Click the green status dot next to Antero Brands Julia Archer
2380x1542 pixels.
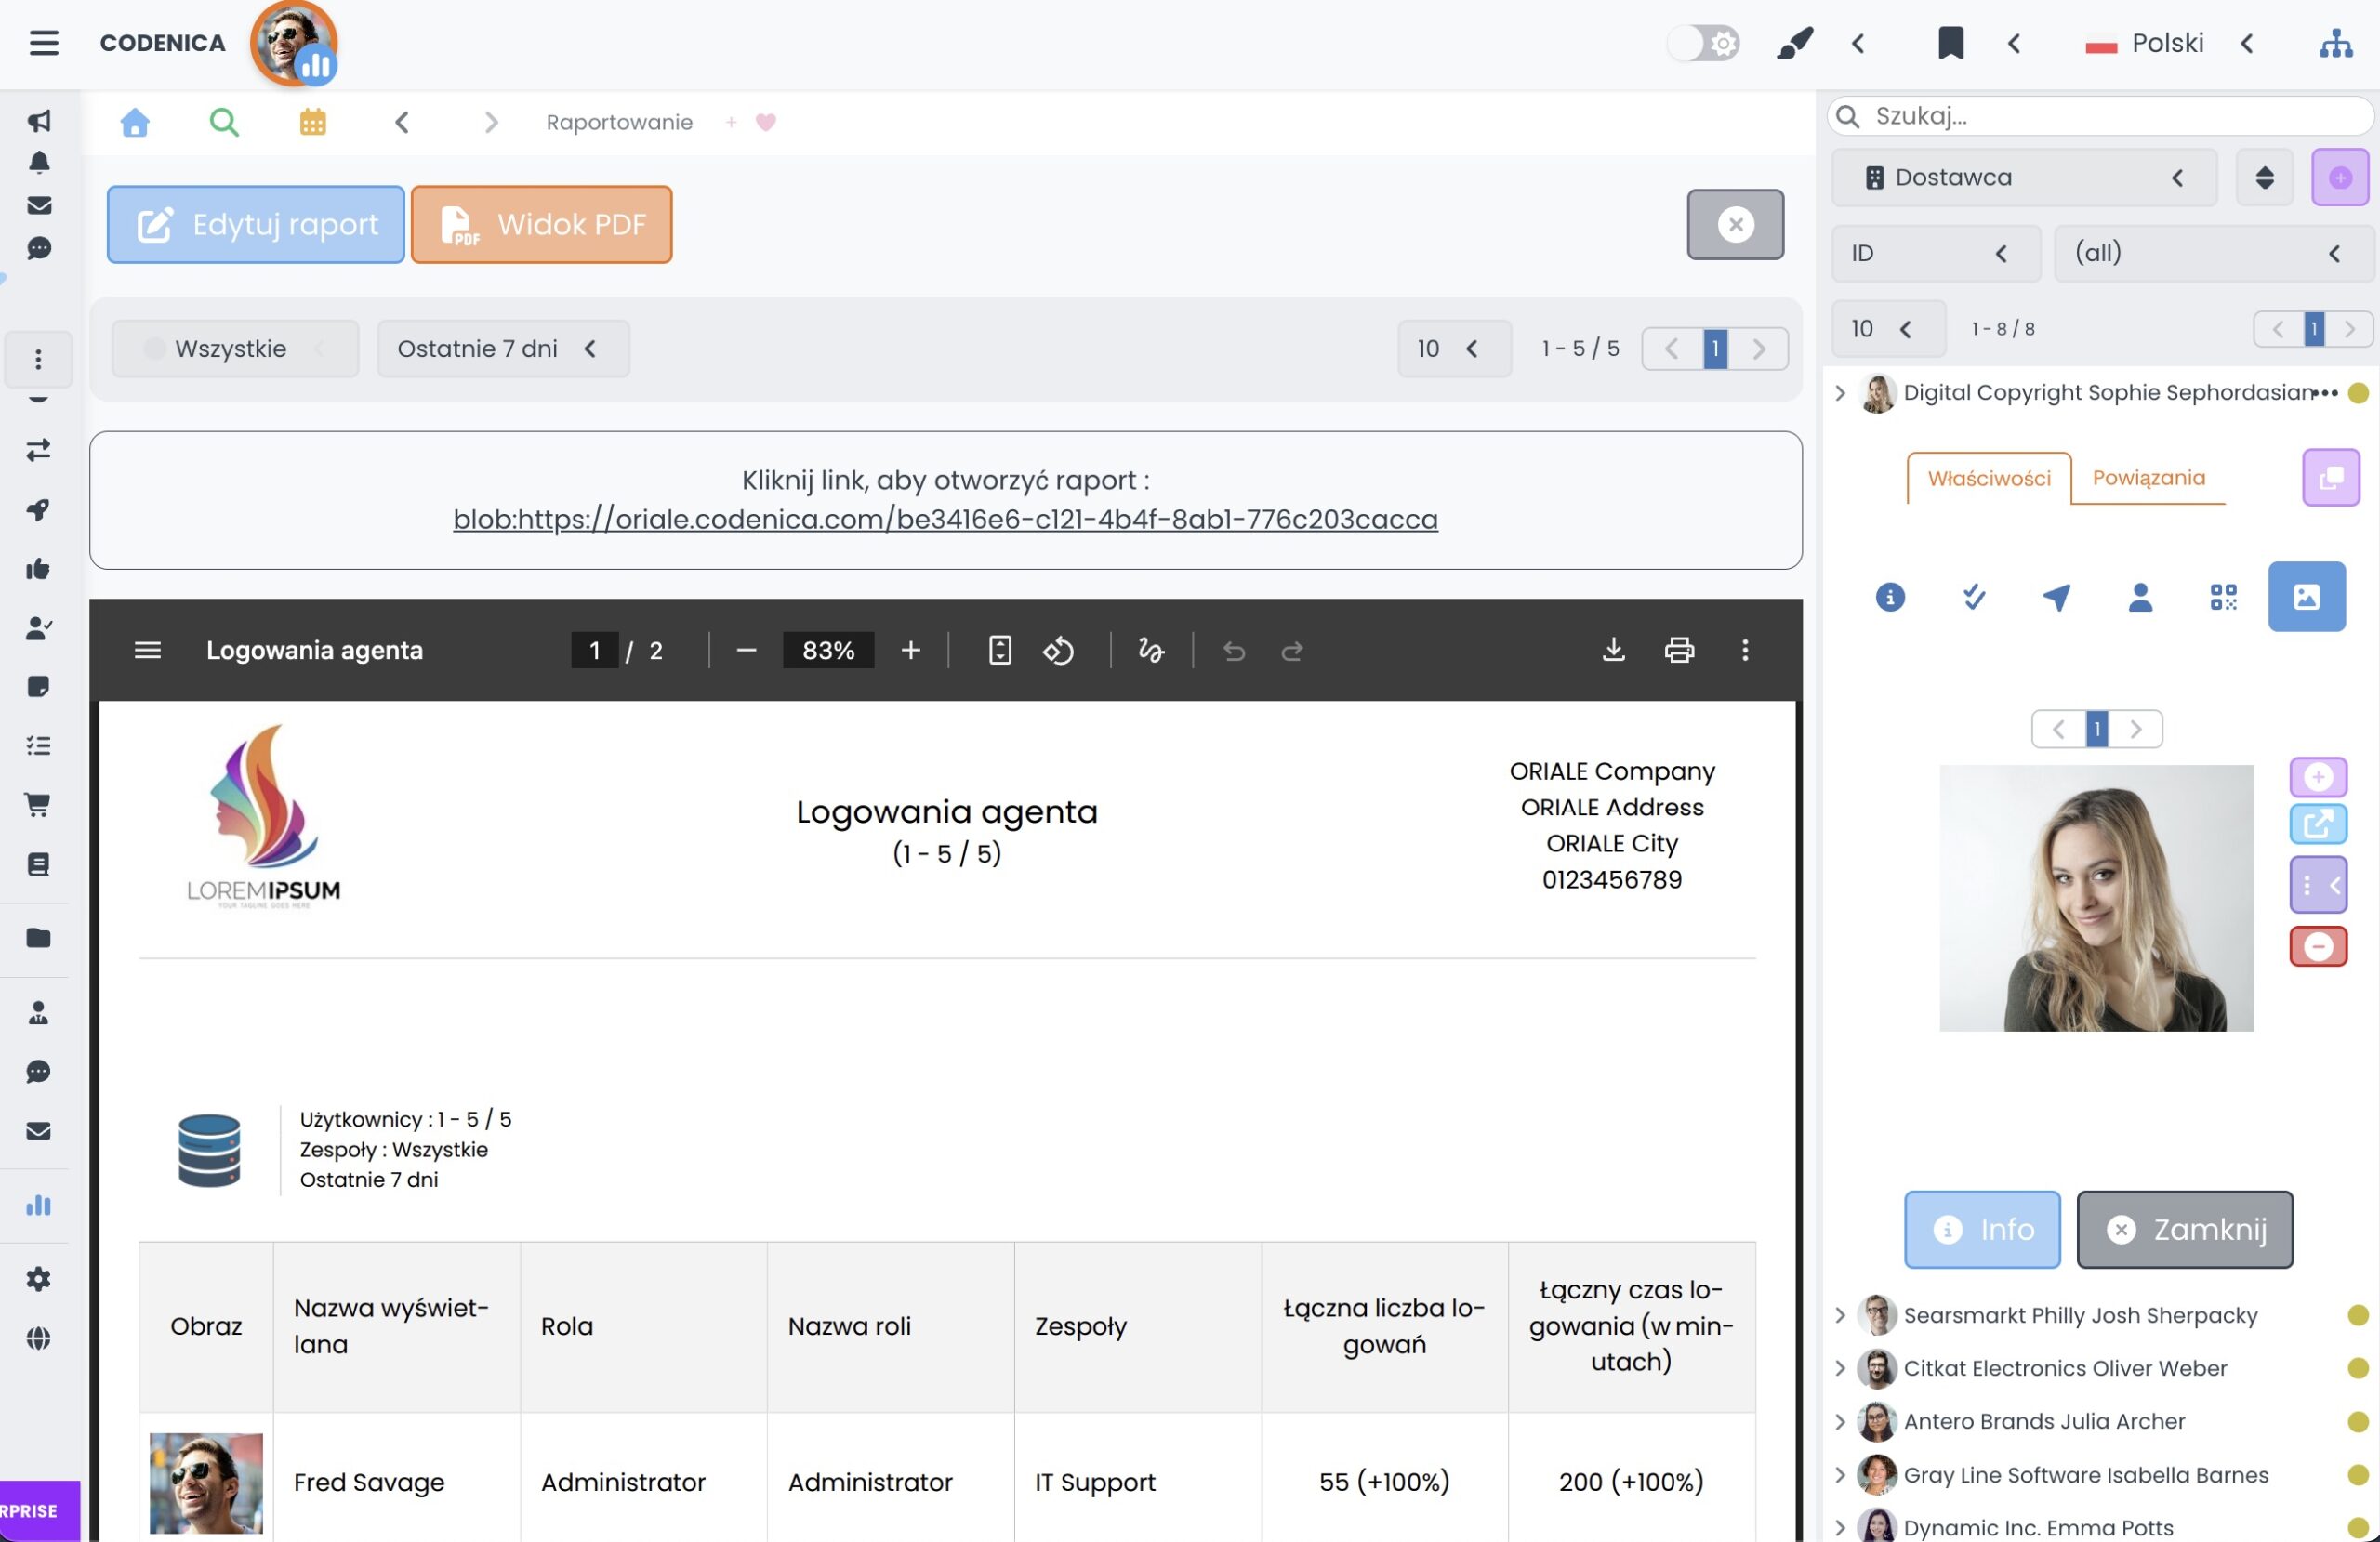point(2358,1422)
